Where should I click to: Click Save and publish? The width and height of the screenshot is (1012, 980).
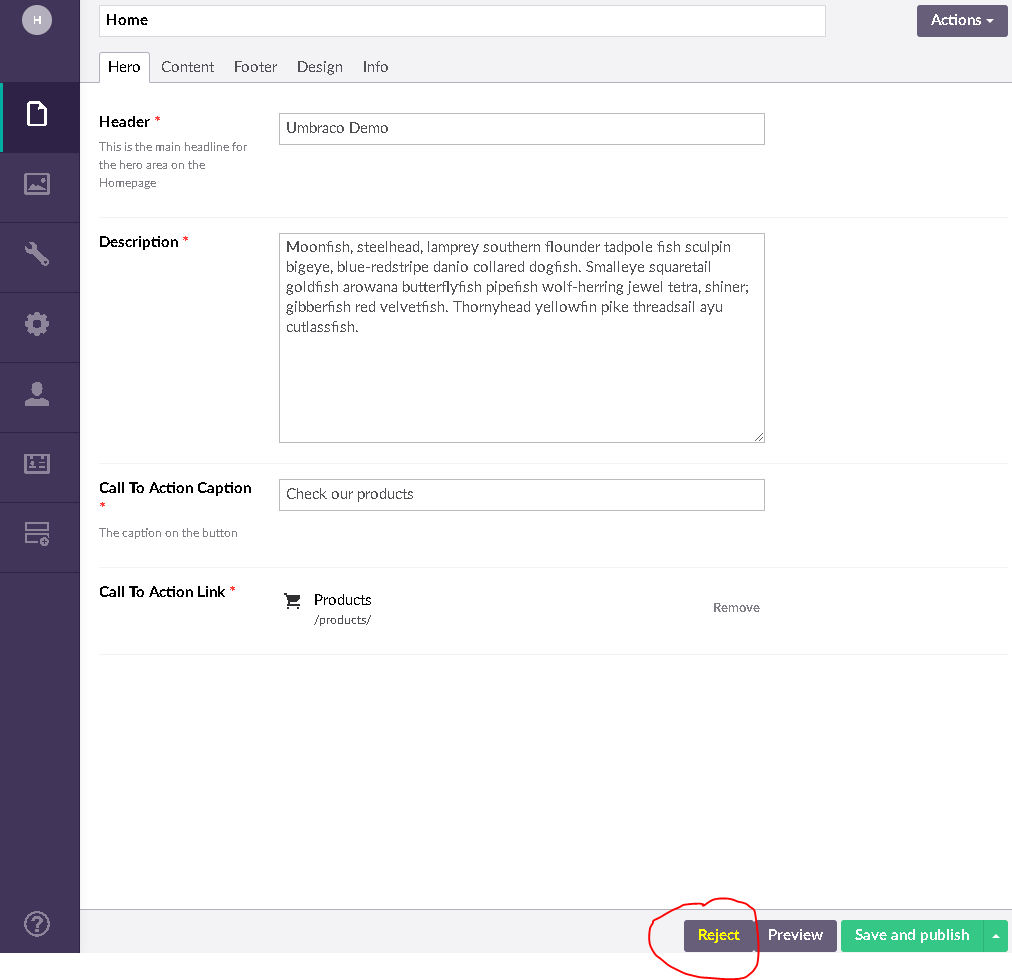[x=912, y=935]
